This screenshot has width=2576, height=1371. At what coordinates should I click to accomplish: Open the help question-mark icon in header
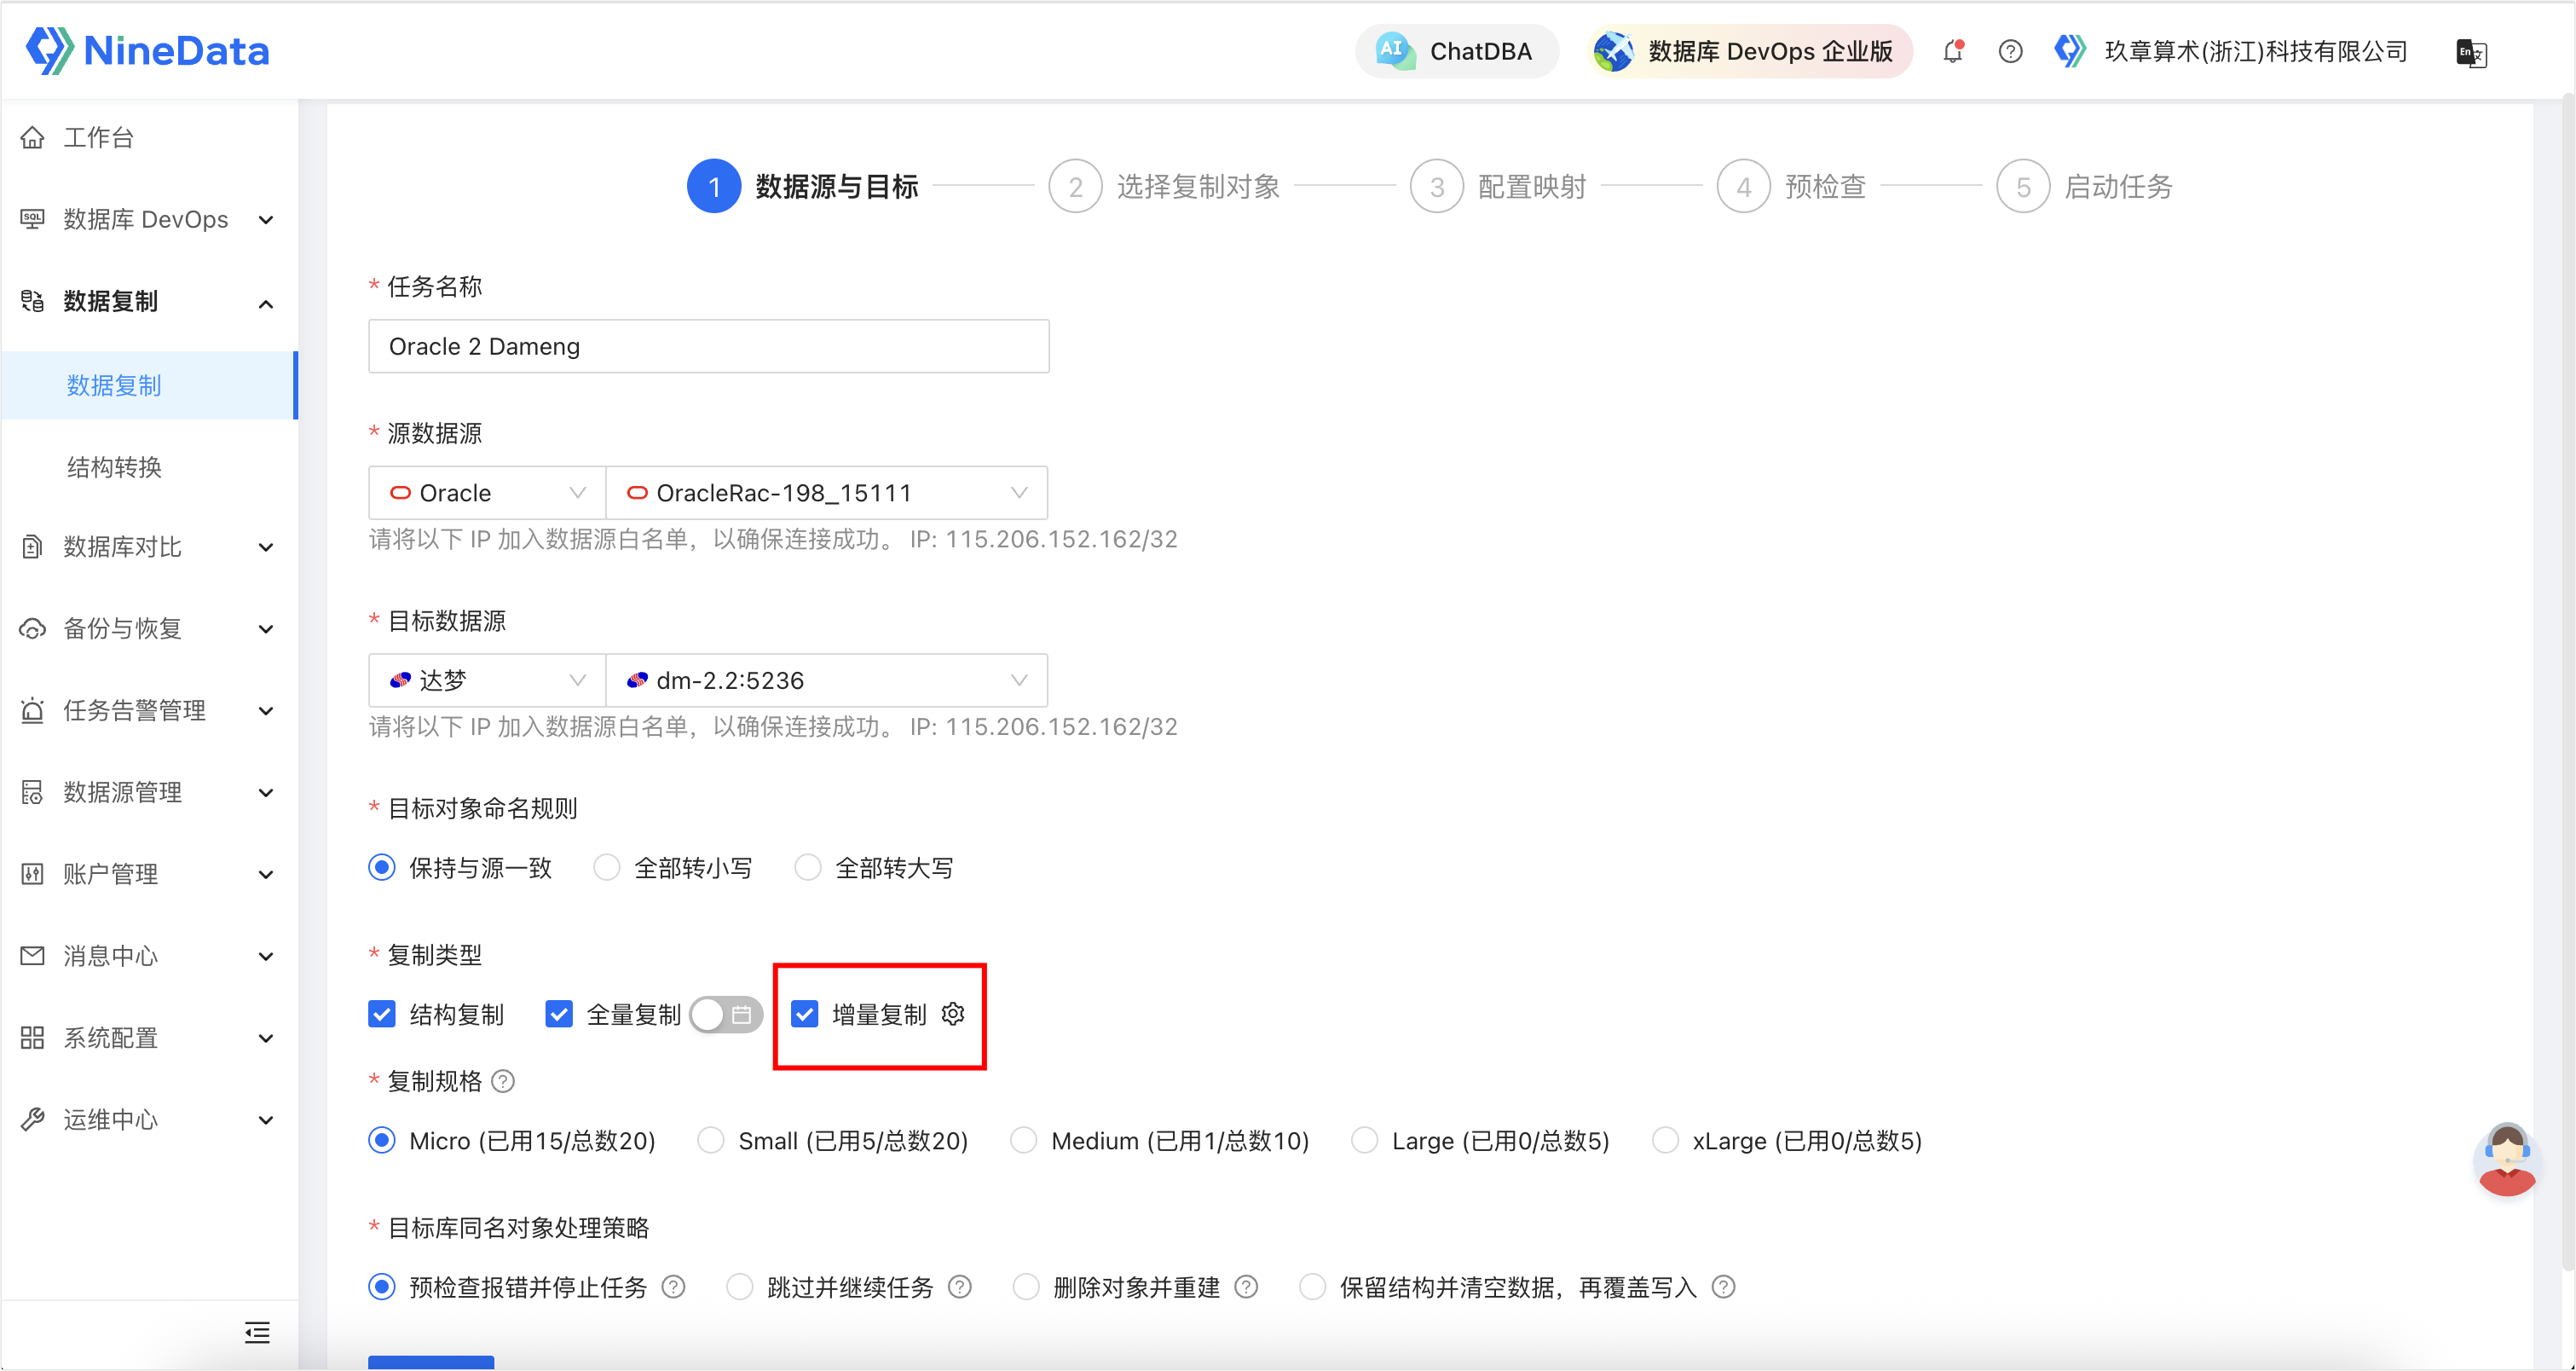[x=2010, y=51]
